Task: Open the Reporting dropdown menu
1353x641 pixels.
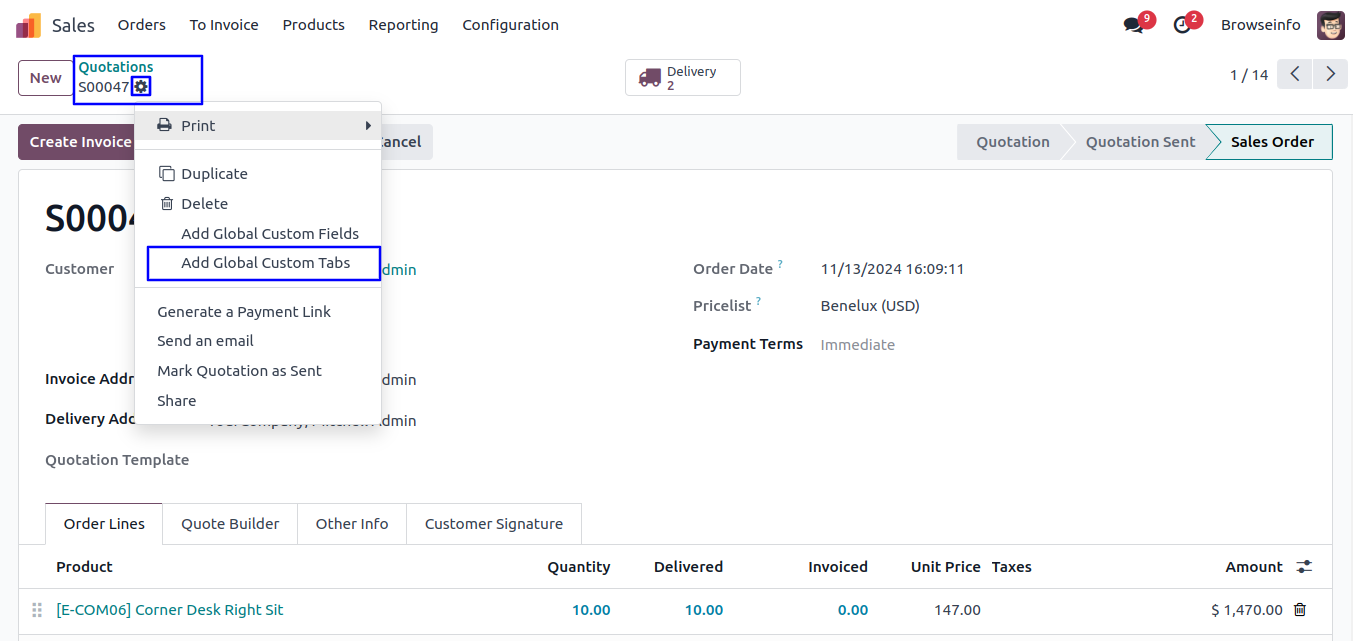Action: pyautogui.click(x=403, y=25)
